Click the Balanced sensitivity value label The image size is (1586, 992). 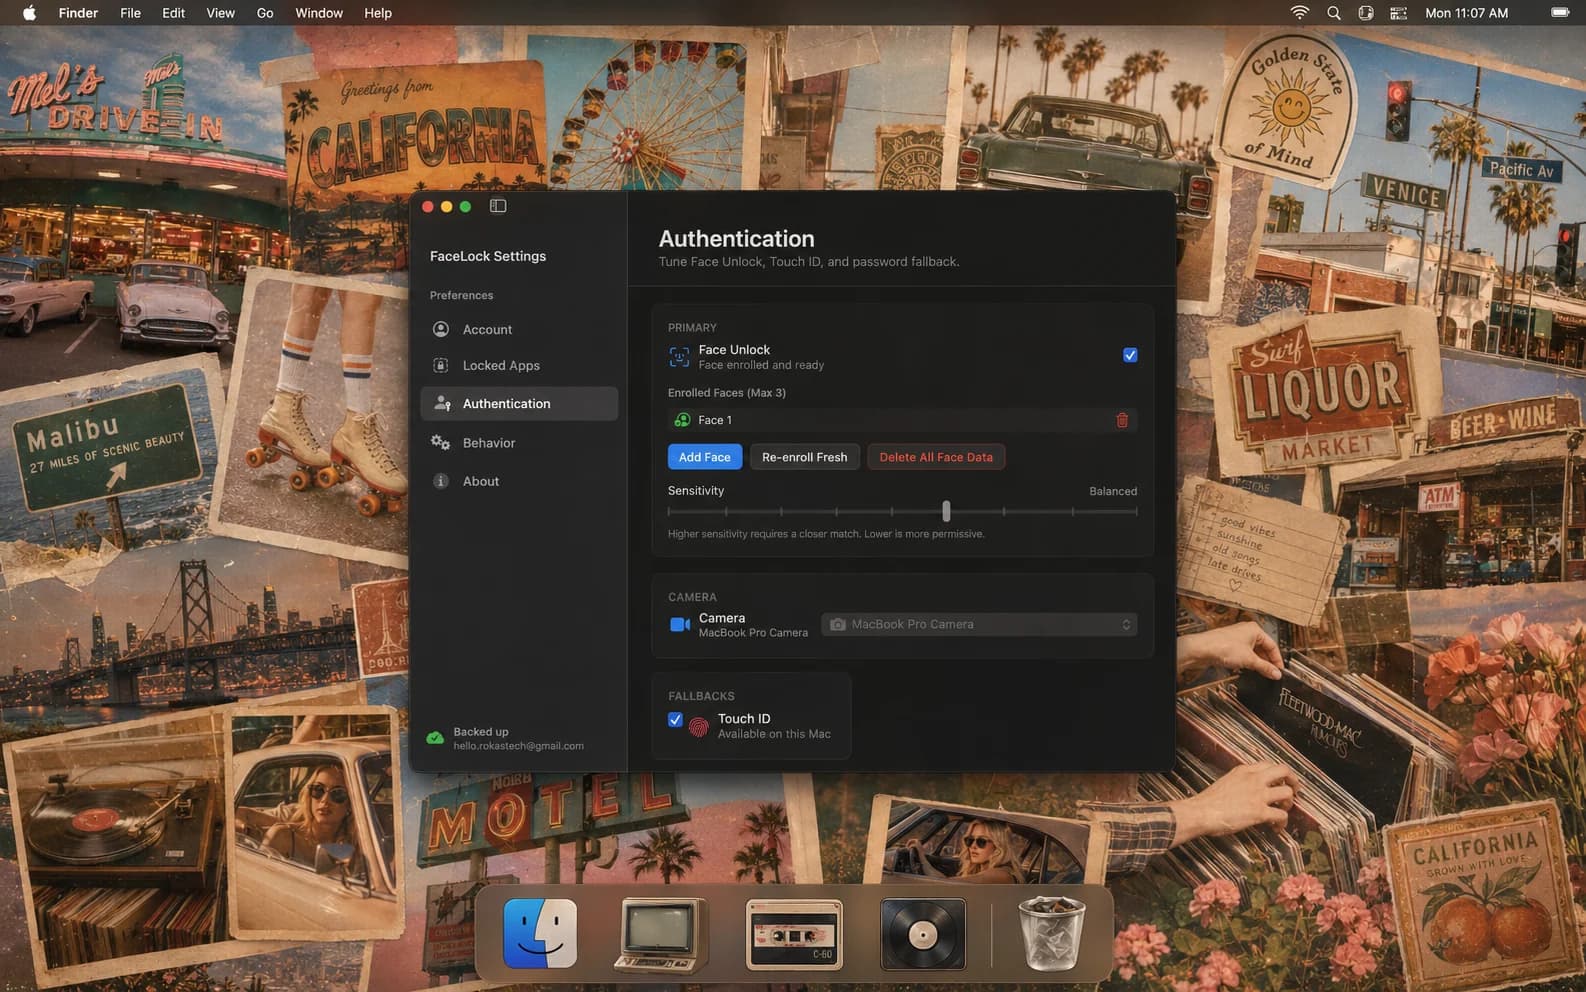click(1113, 491)
